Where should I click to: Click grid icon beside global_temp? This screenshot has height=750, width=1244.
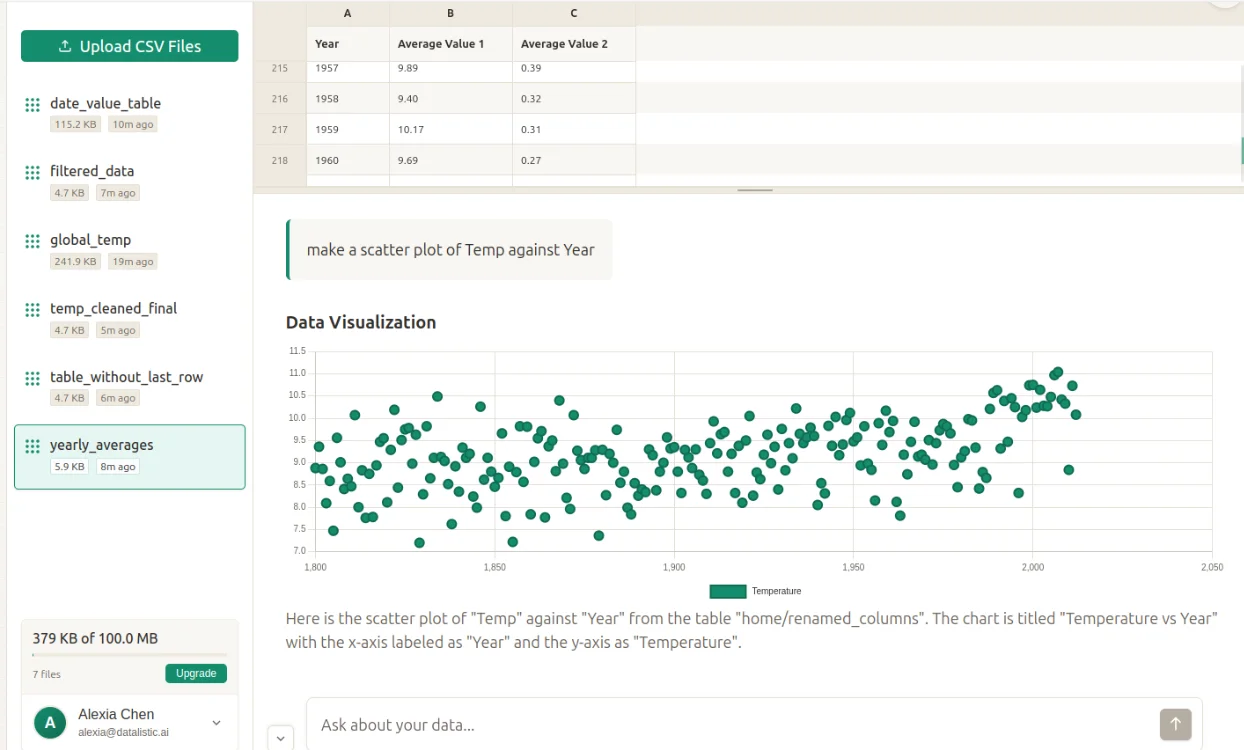point(33,241)
